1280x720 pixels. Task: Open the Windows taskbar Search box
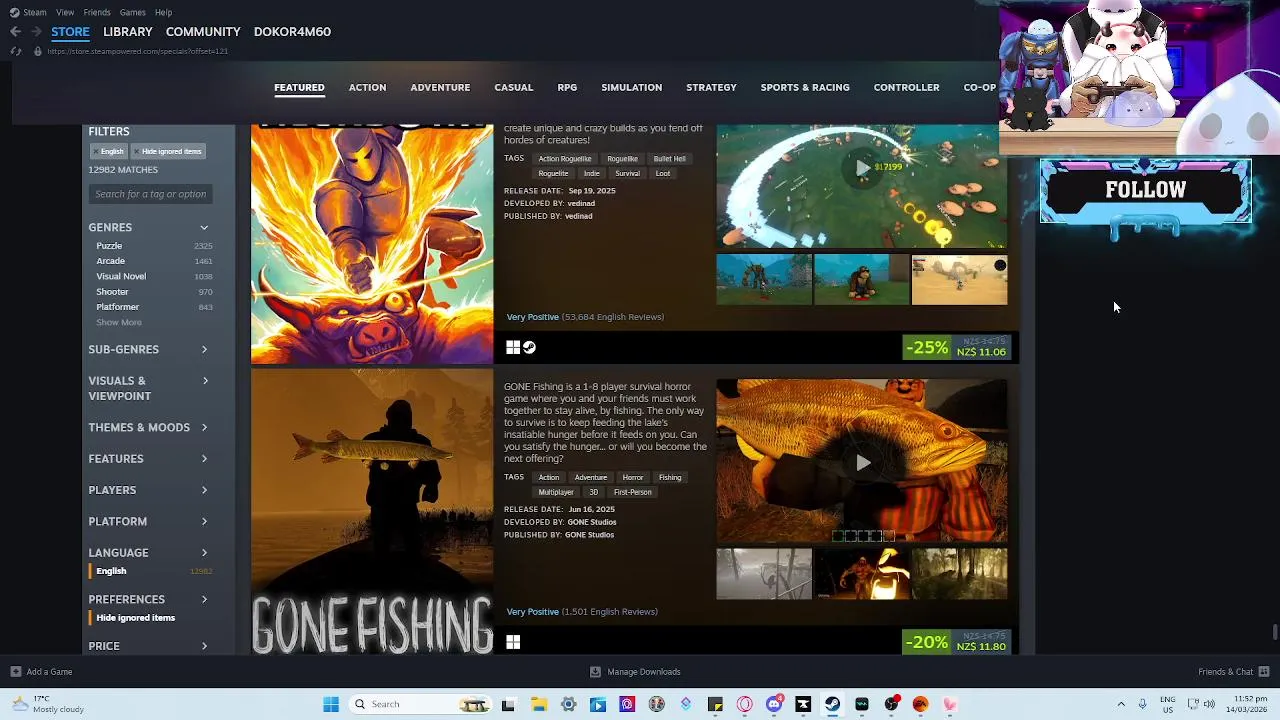pos(420,704)
